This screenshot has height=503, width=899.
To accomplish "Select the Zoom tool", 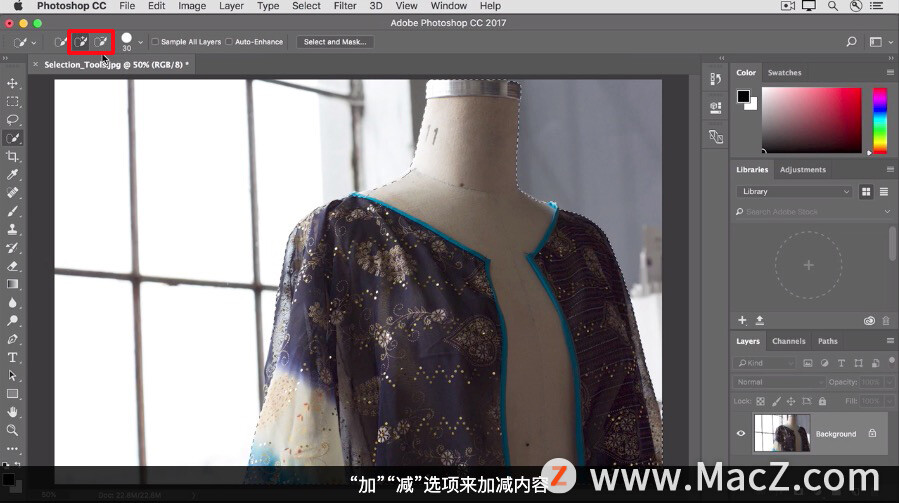I will [12, 430].
